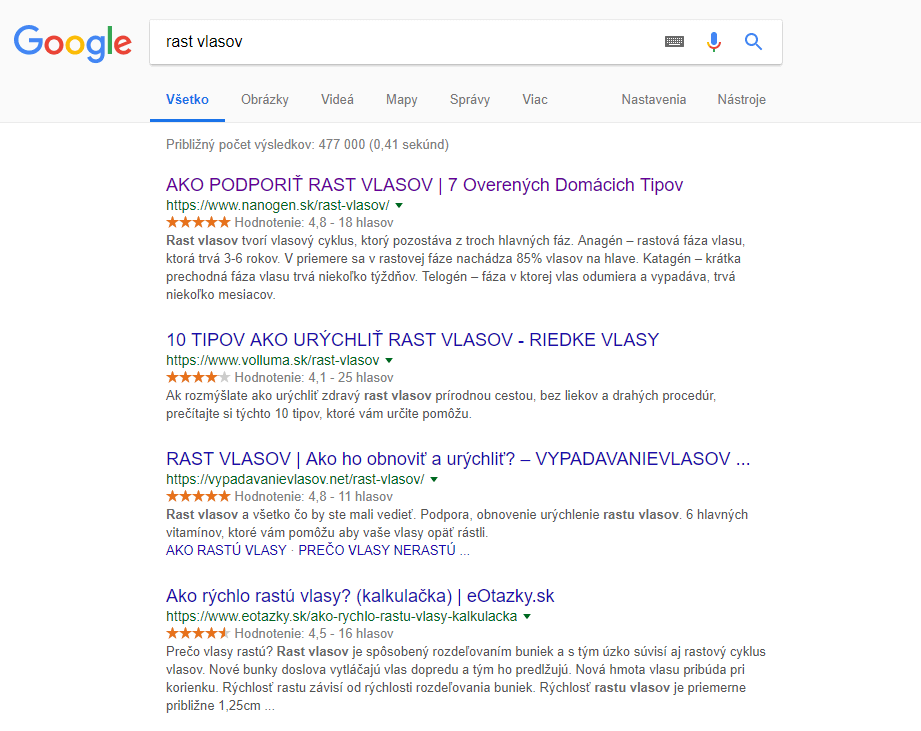
Task: Open '10 TIPOV AKO URÝCHLIŤ RAST VLASOV' result
Action: (412, 339)
